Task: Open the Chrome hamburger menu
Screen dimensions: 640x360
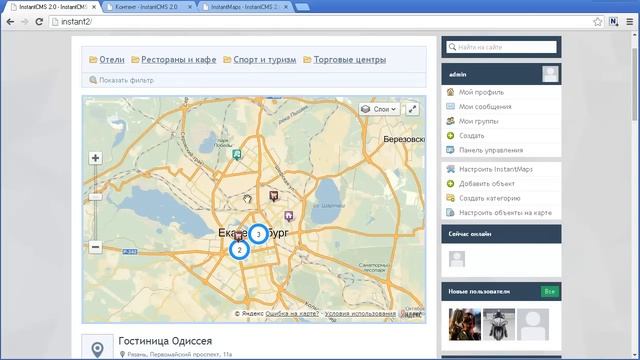Action: click(630, 22)
